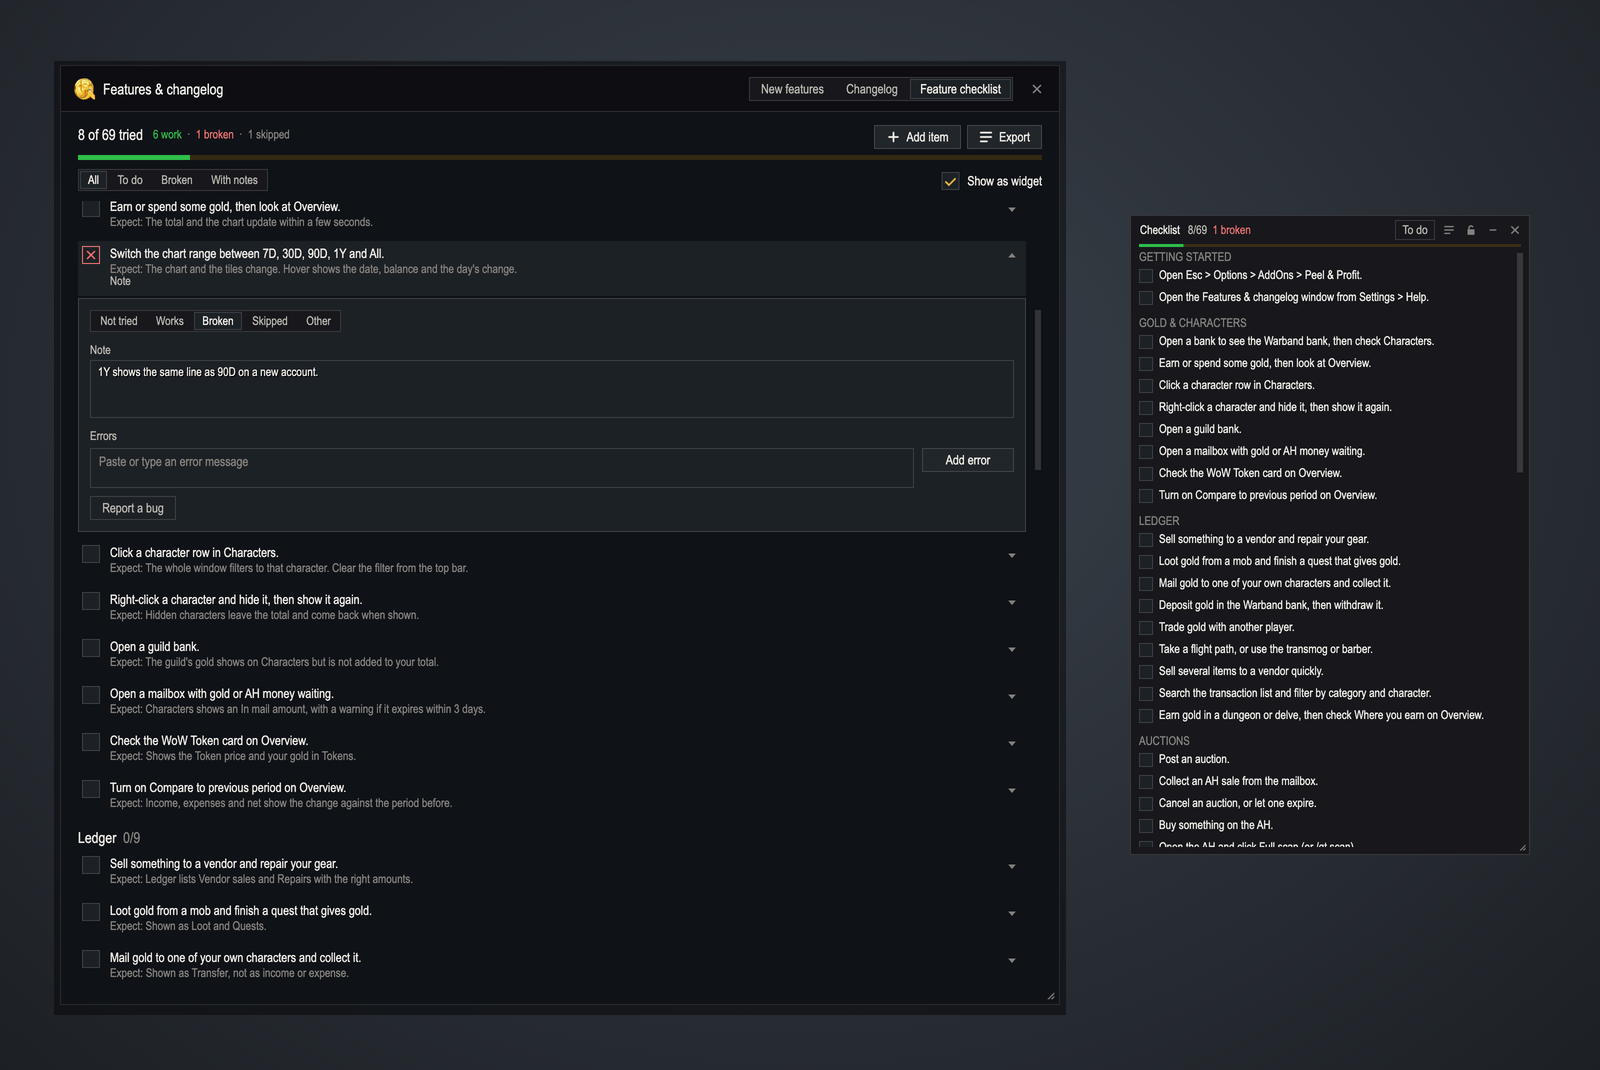1600x1070 pixels.
Task: Expand the 'Earn or spend some gold' item
Action: click(x=1012, y=209)
